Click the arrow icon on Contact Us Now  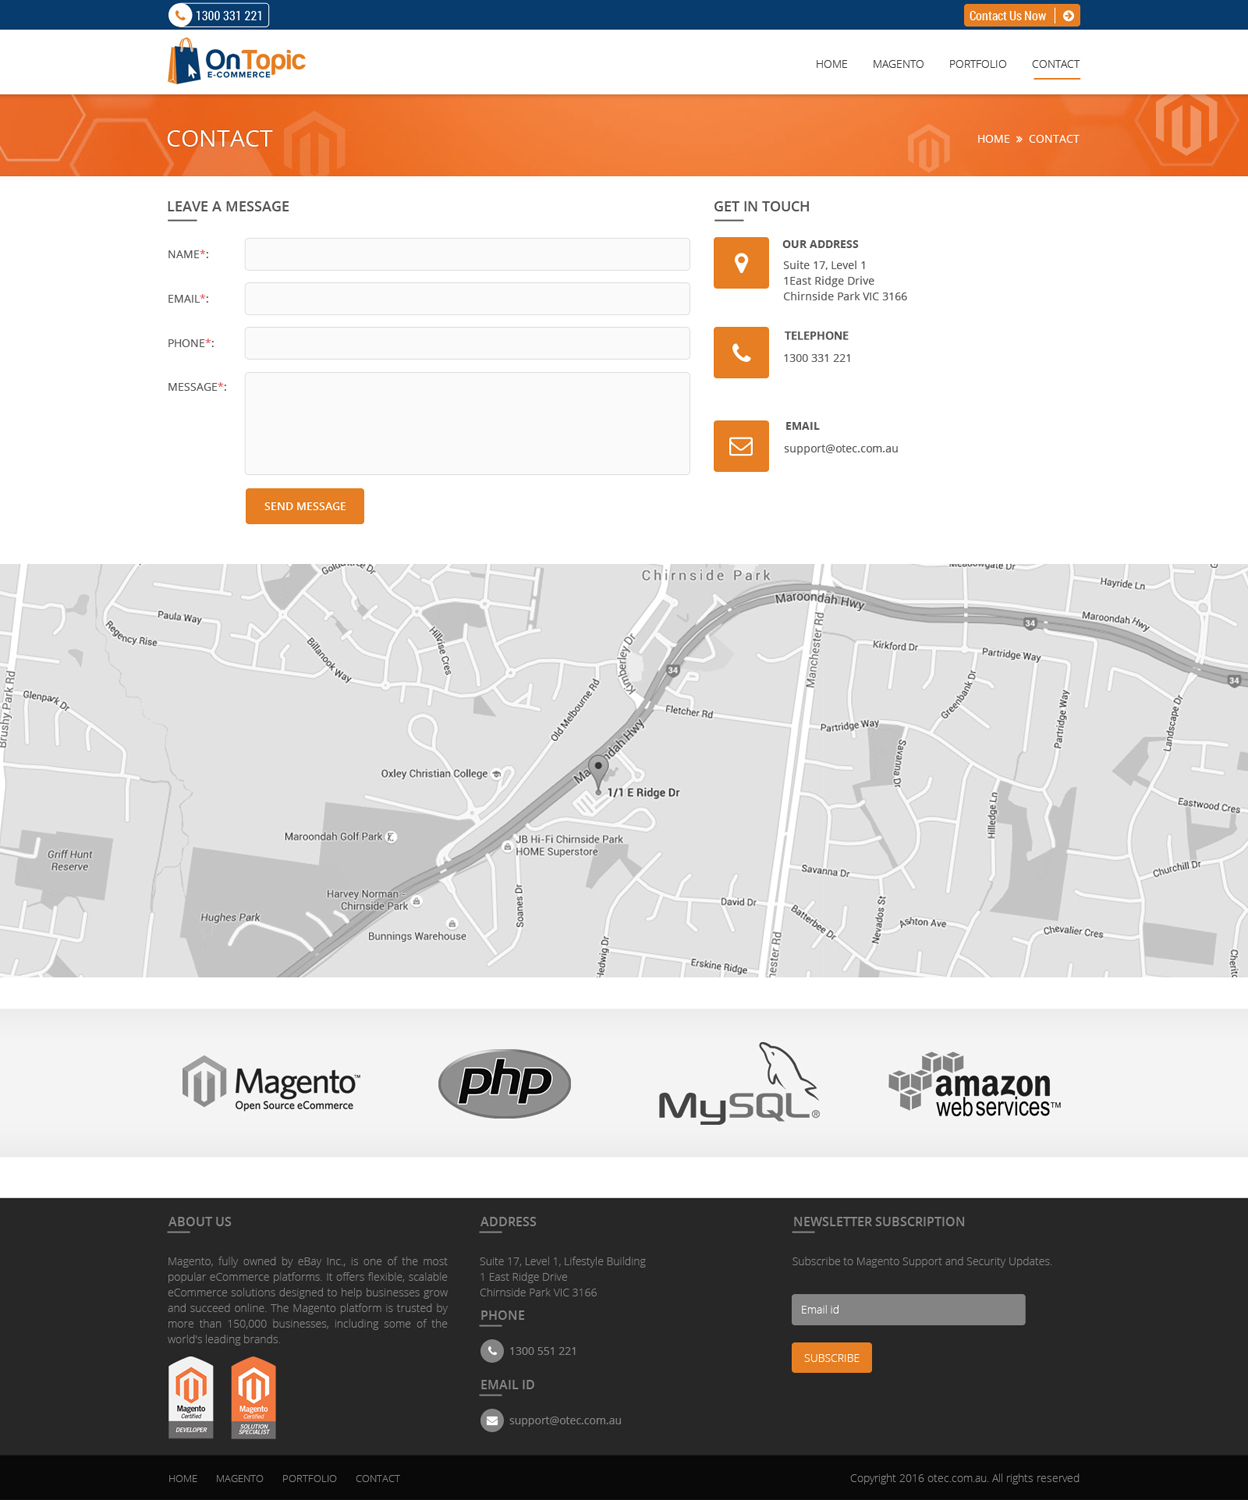[x=1068, y=15]
